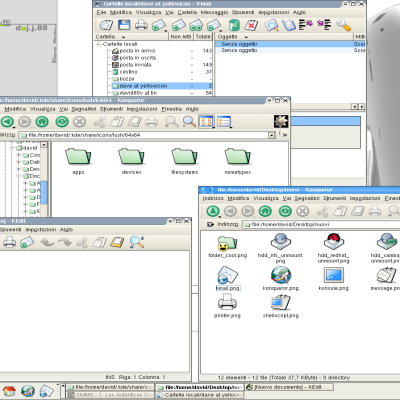
Task: Click KMail's trash bin toolbar icon
Action: click(234, 25)
